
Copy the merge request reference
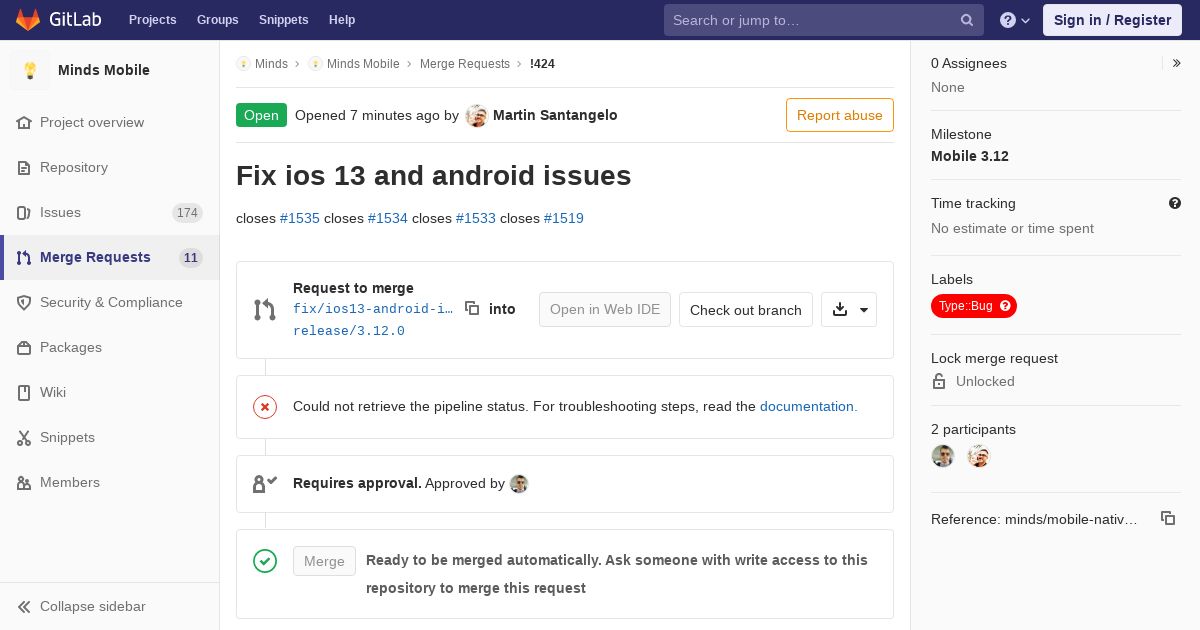pyautogui.click(x=1168, y=518)
